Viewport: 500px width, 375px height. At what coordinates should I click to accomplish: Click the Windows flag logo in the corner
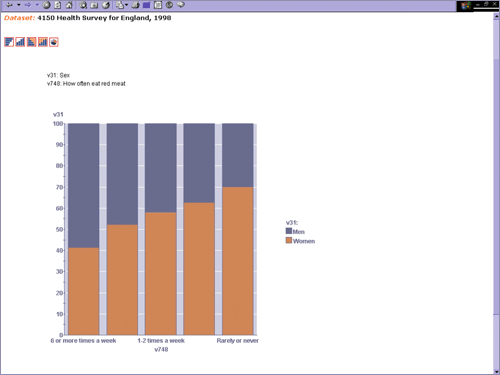pos(466,6)
